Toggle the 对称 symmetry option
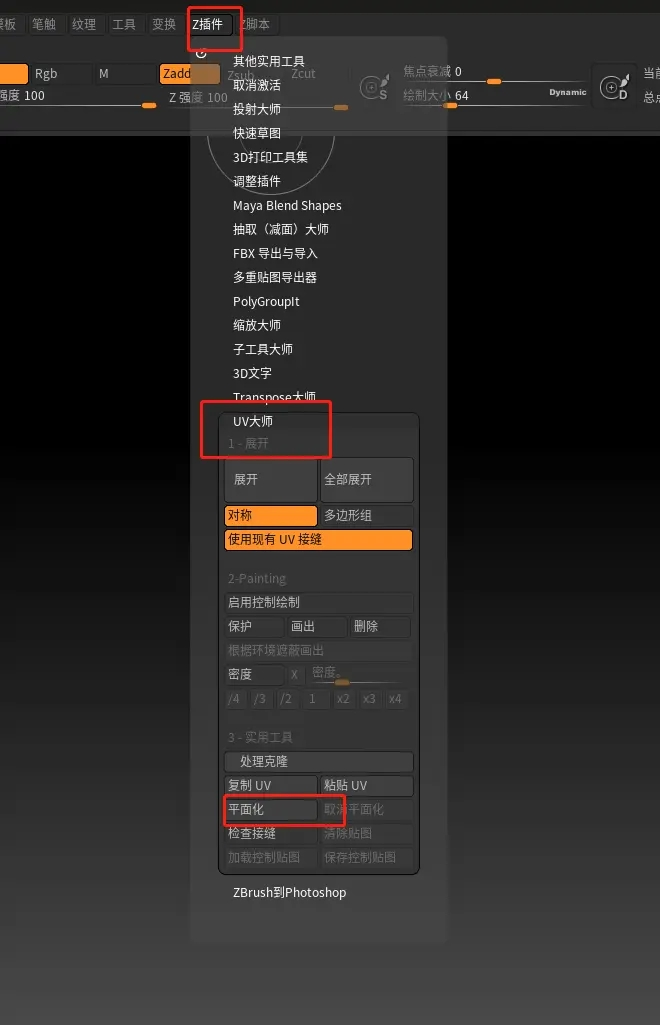The image size is (660, 1025). click(x=271, y=516)
